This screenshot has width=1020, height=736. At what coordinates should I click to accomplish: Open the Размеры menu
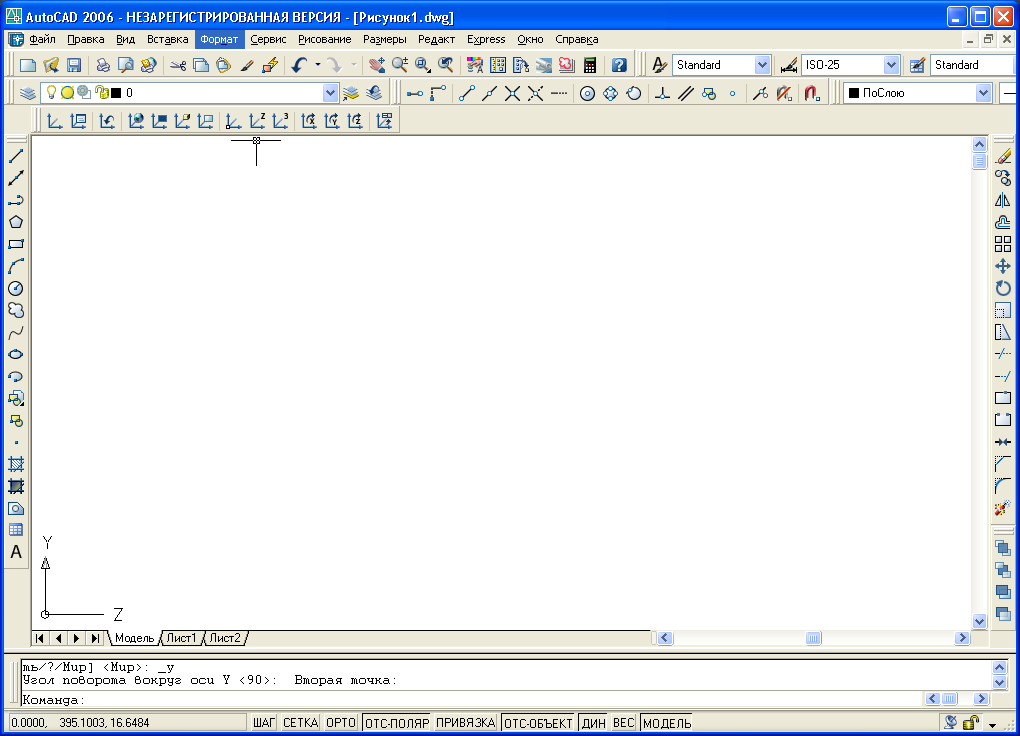384,39
